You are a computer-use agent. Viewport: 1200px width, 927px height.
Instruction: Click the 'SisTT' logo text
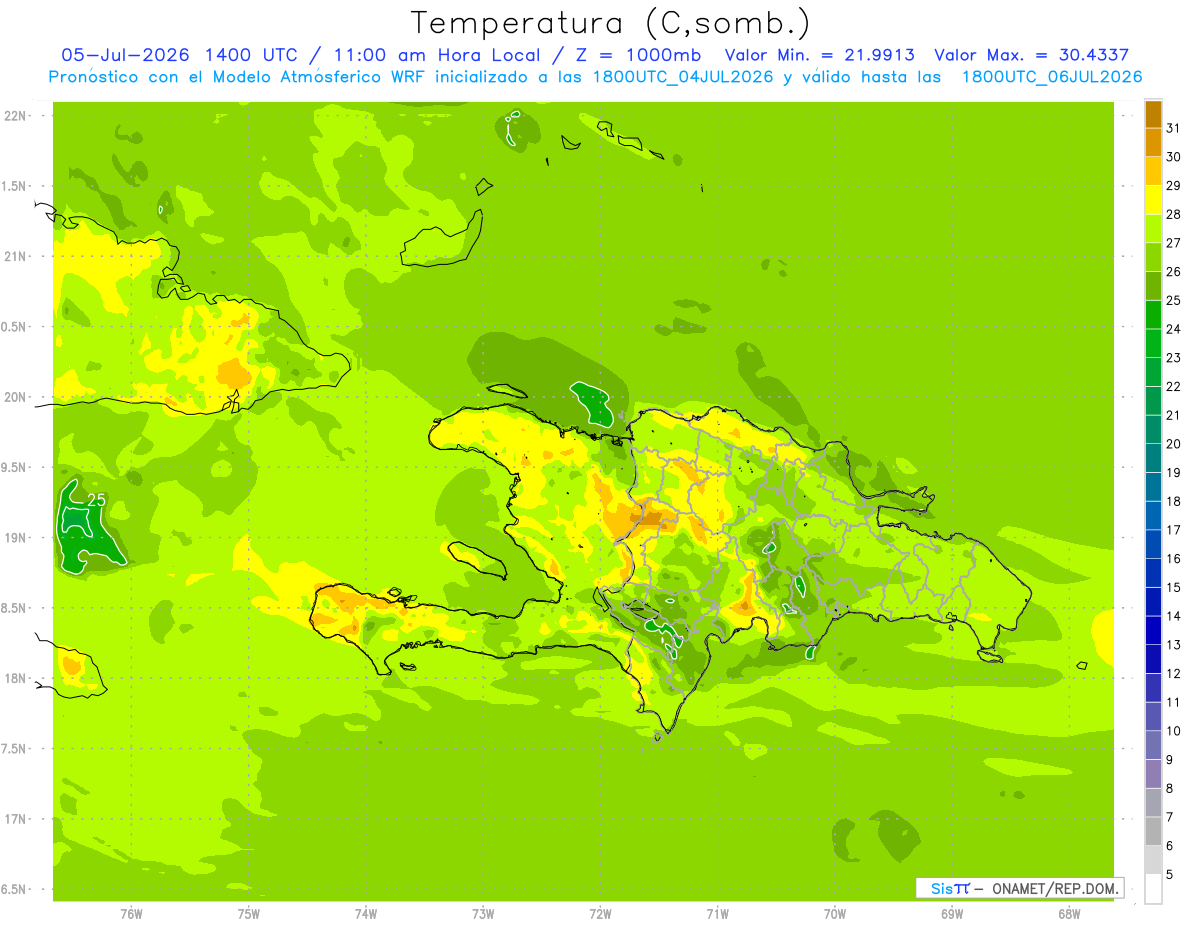pyautogui.click(x=949, y=888)
